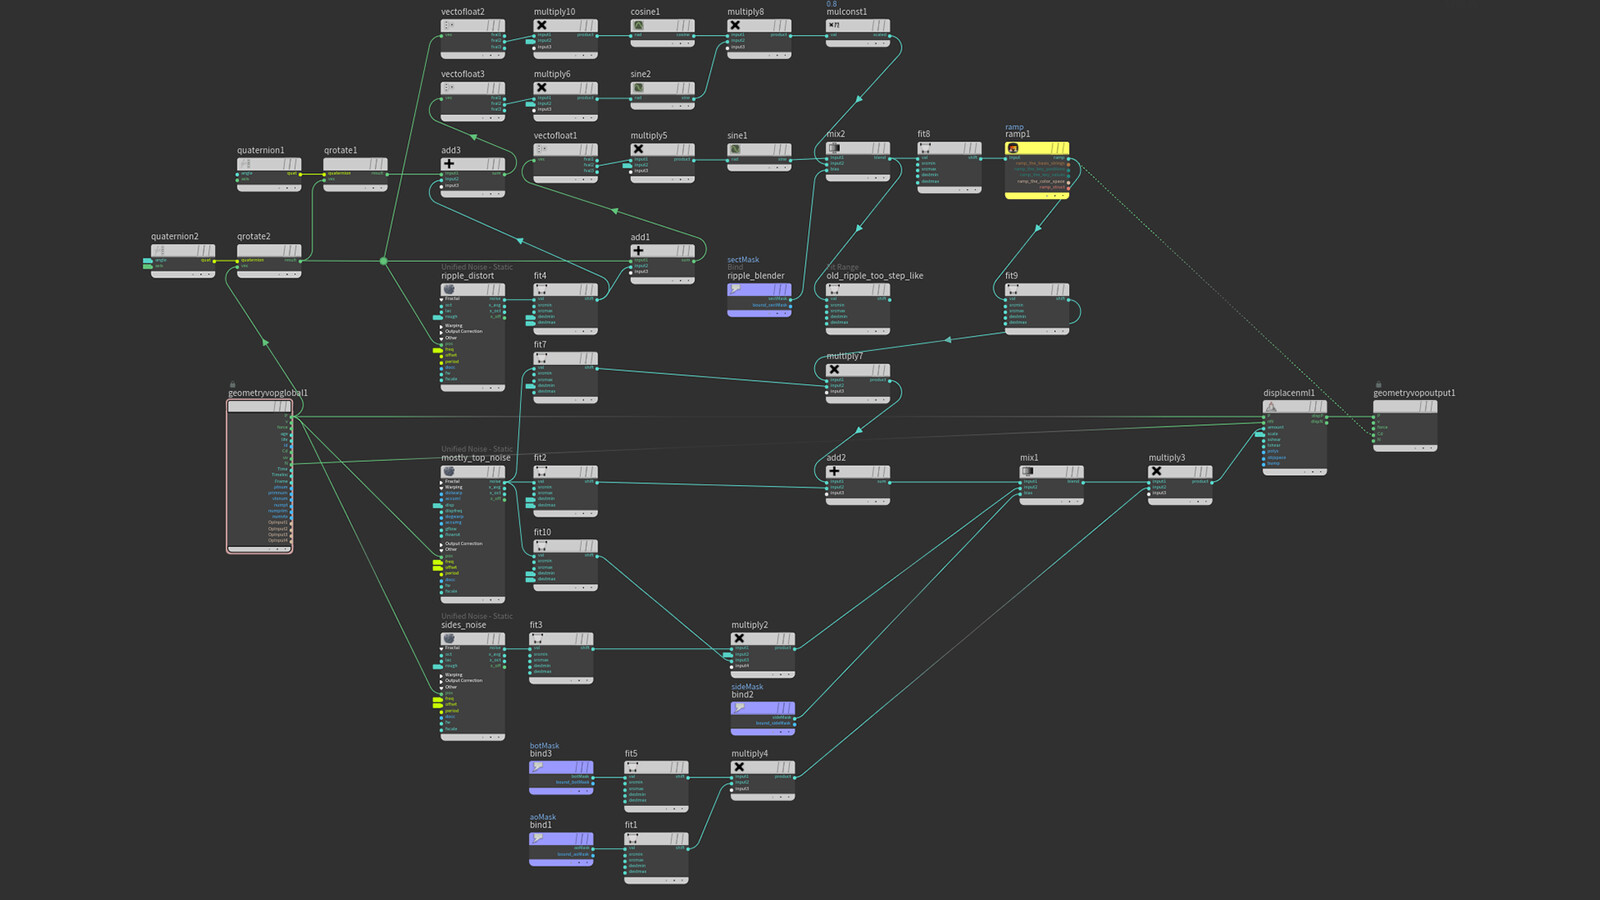Collapse the Other group in ripple_distort
Image resolution: width=1600 pixels, height=900 pixels.
(441, 338)
